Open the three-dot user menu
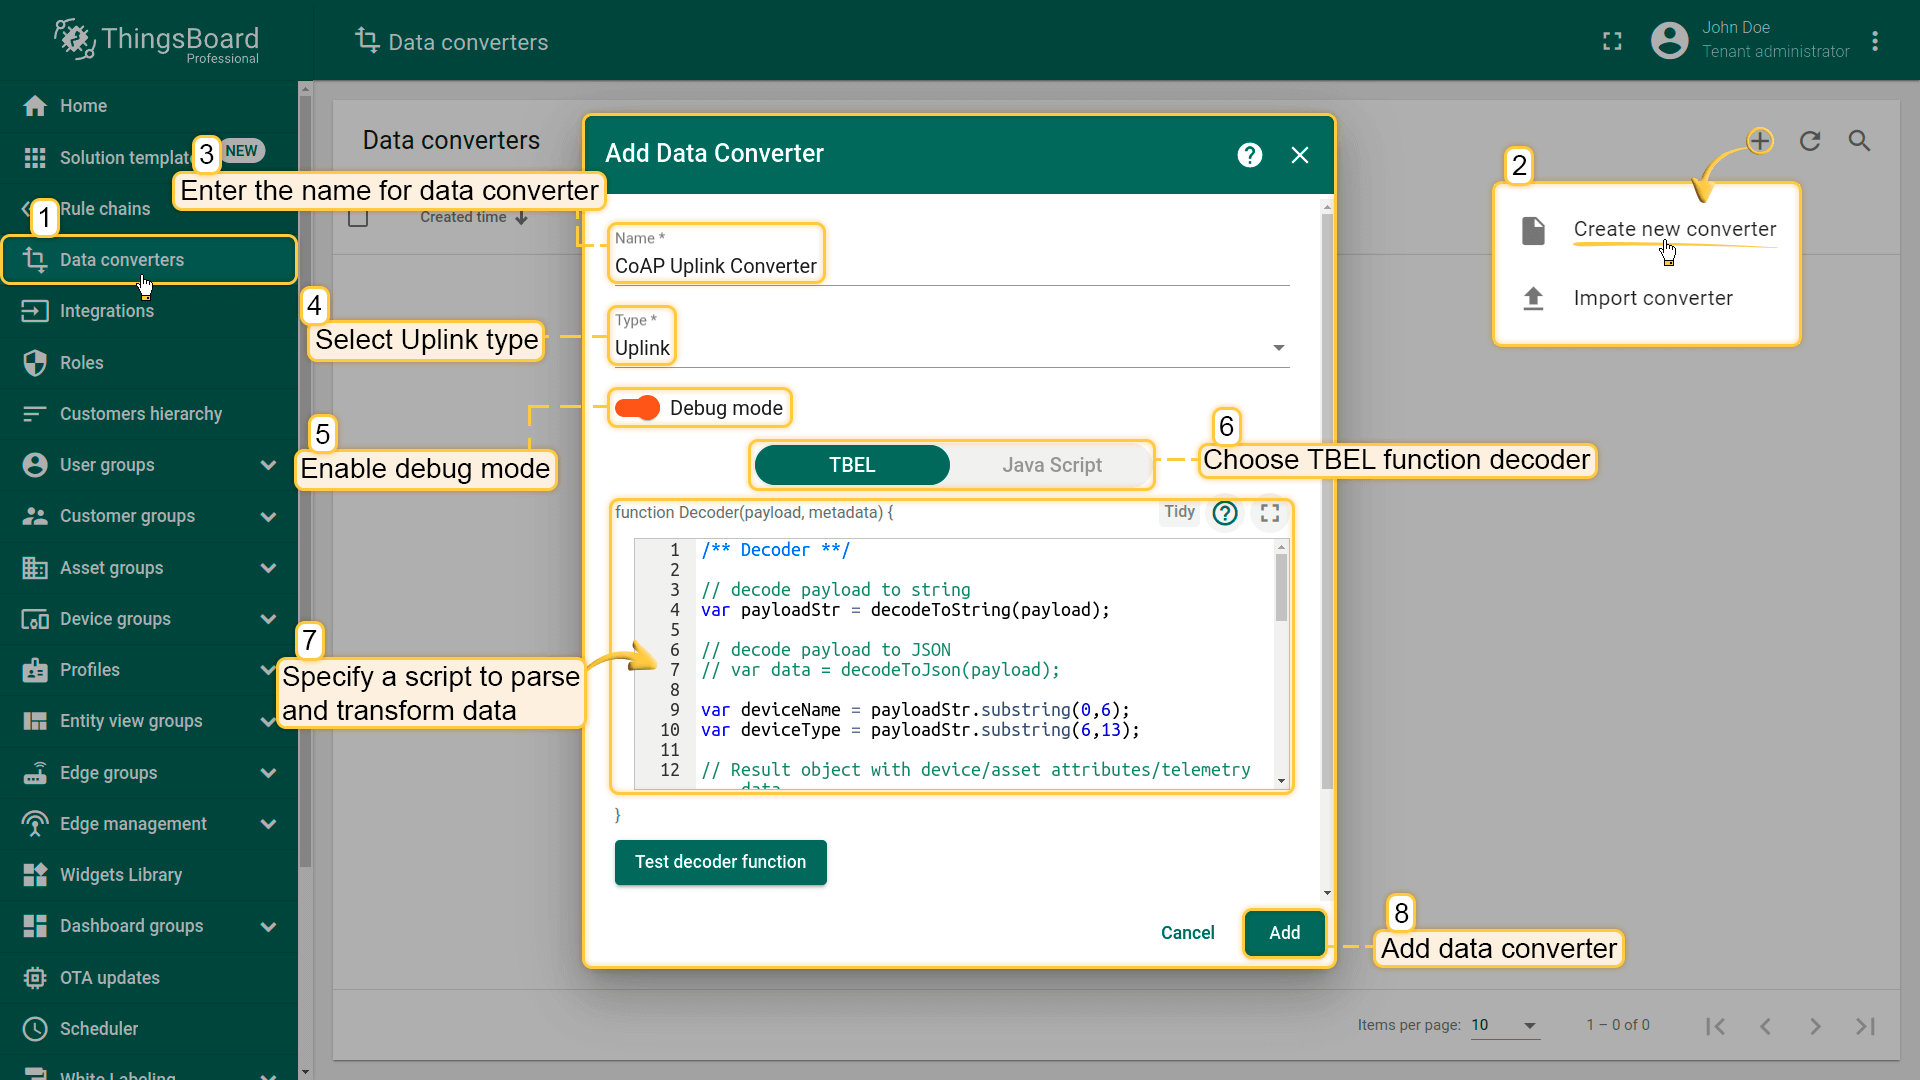Viewport: 1920px width, 1080px height. (1875, 41)
